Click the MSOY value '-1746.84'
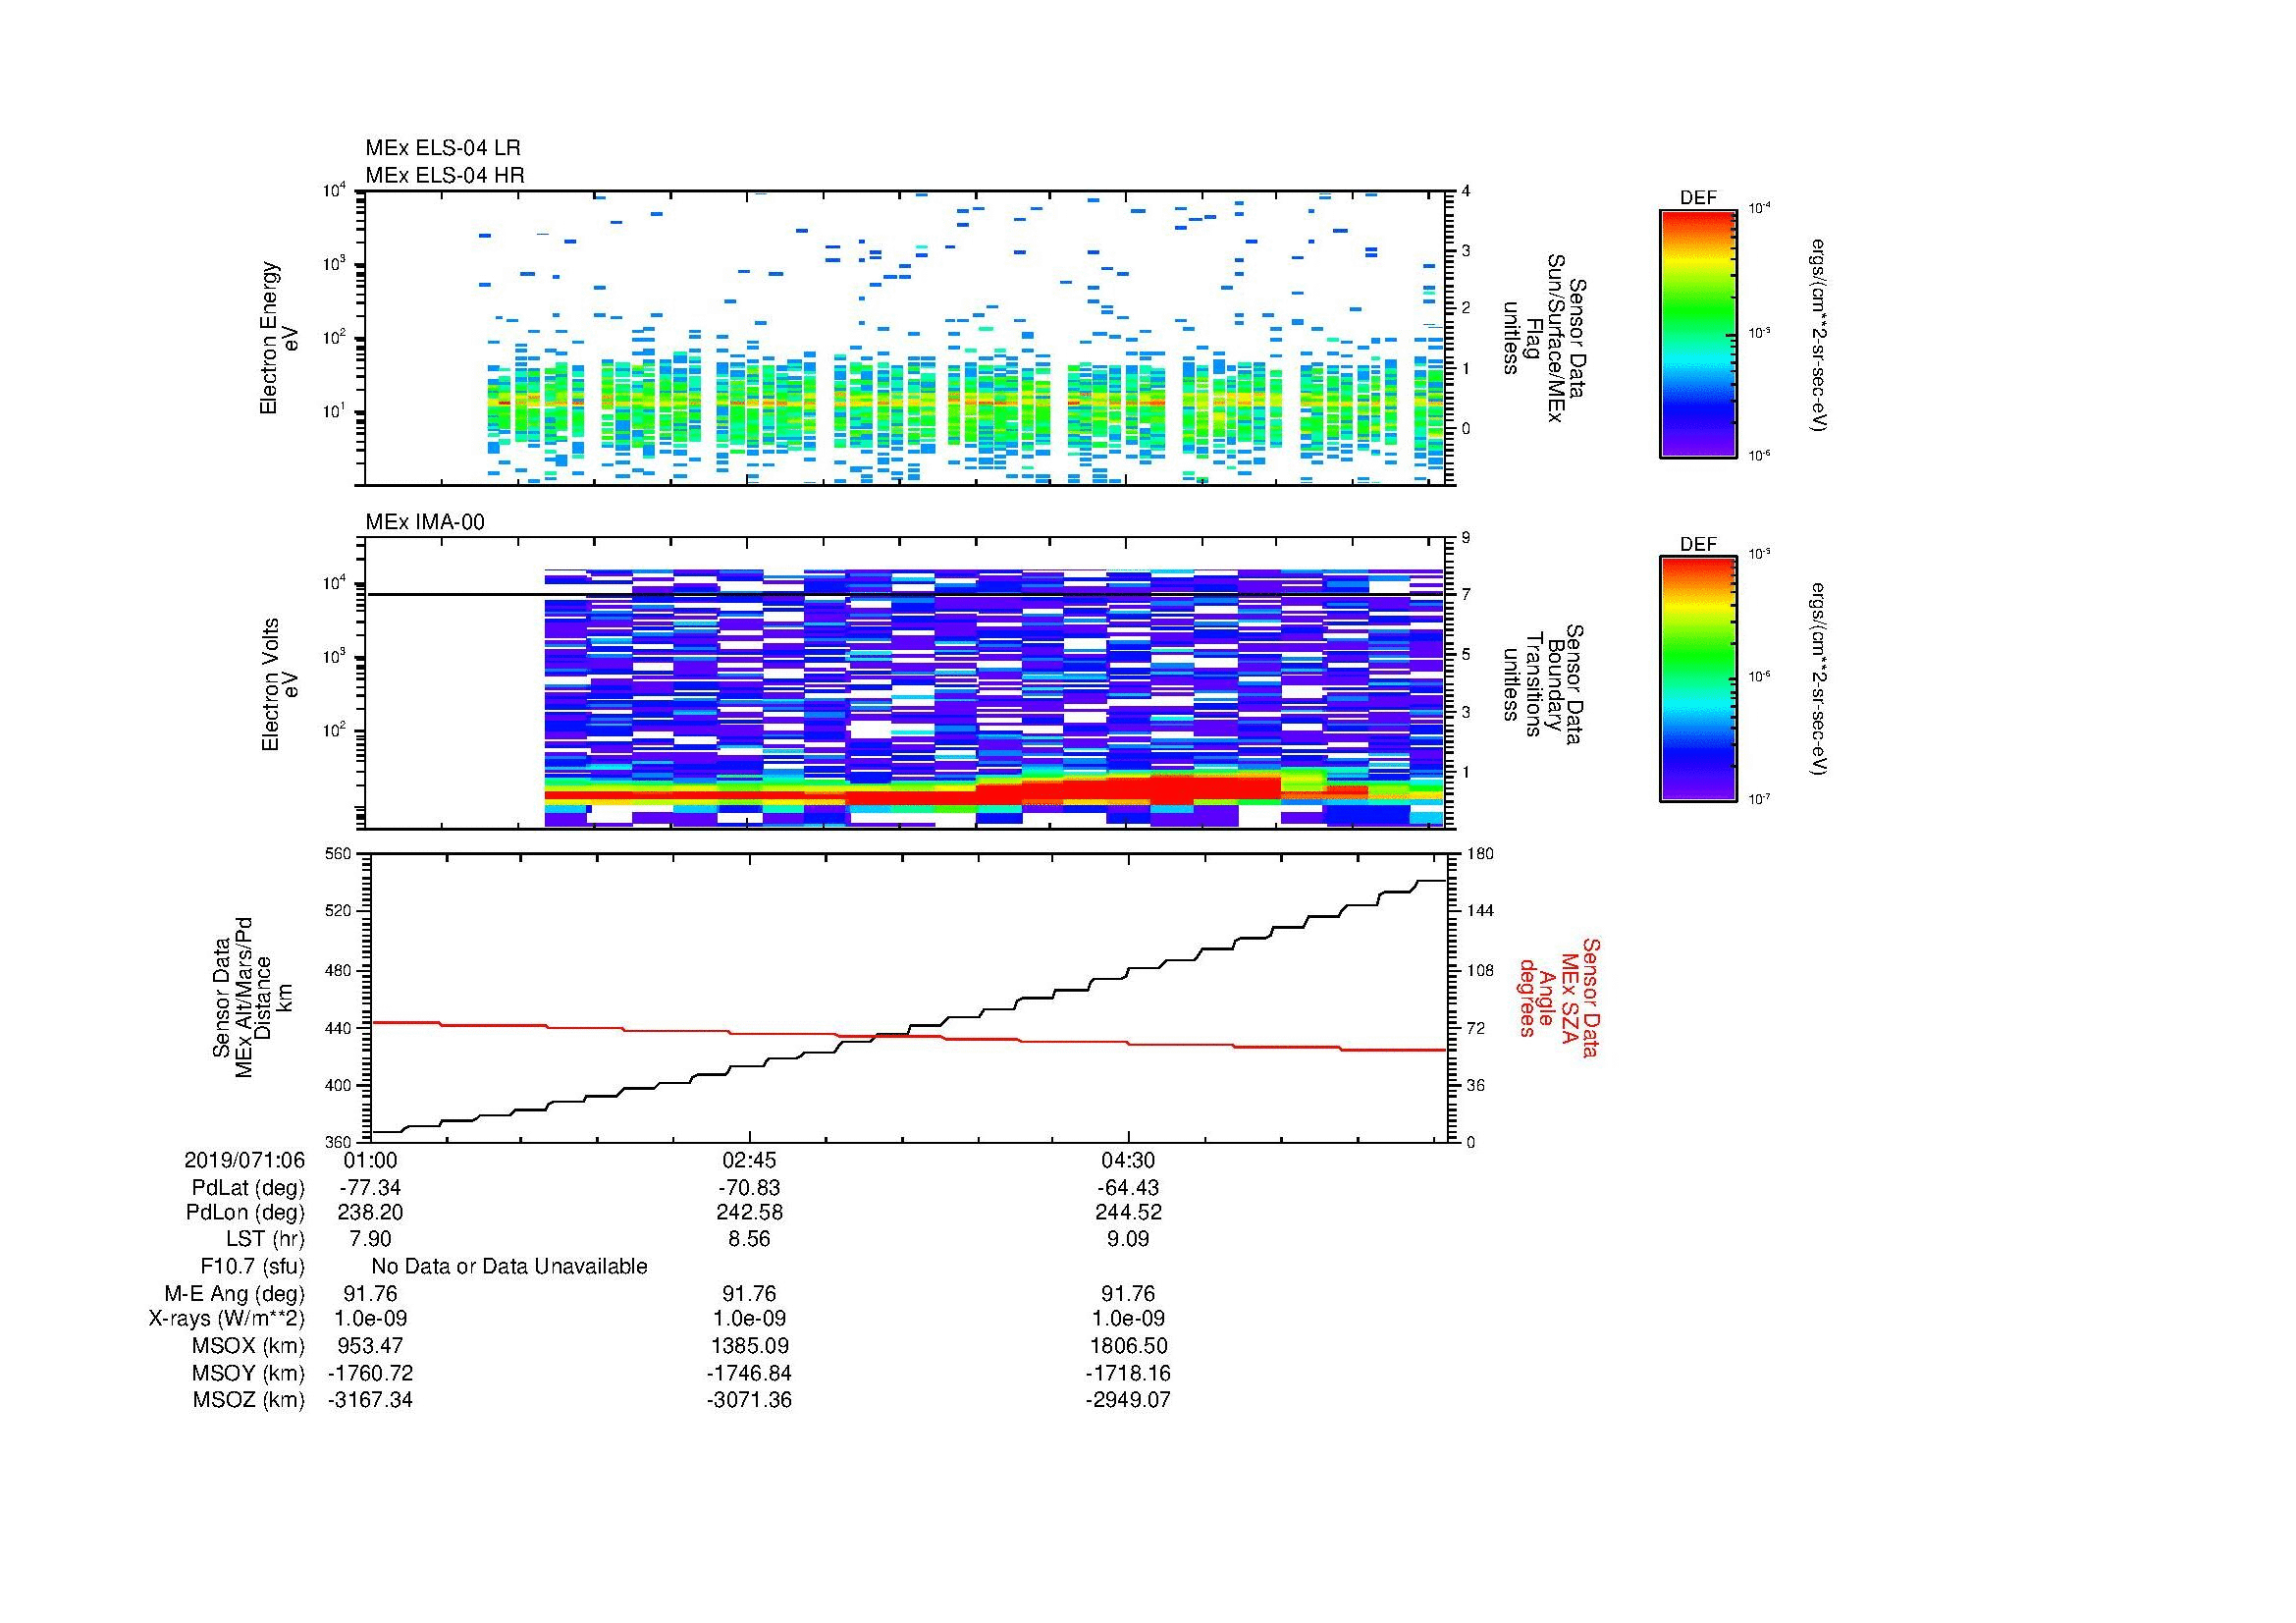2296x1623 pixels. (x=749, y=1373)
